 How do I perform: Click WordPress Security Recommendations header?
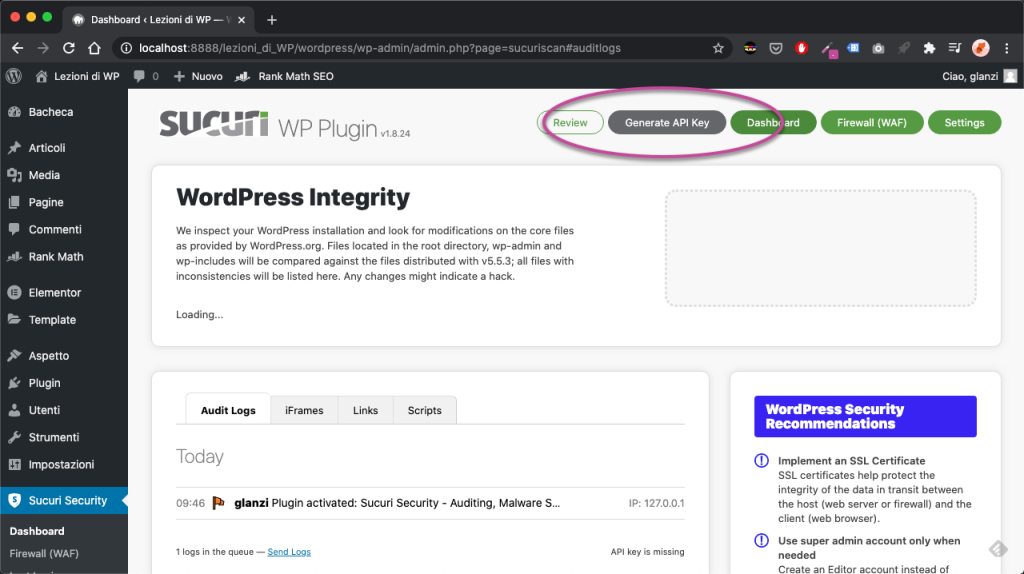865,417
